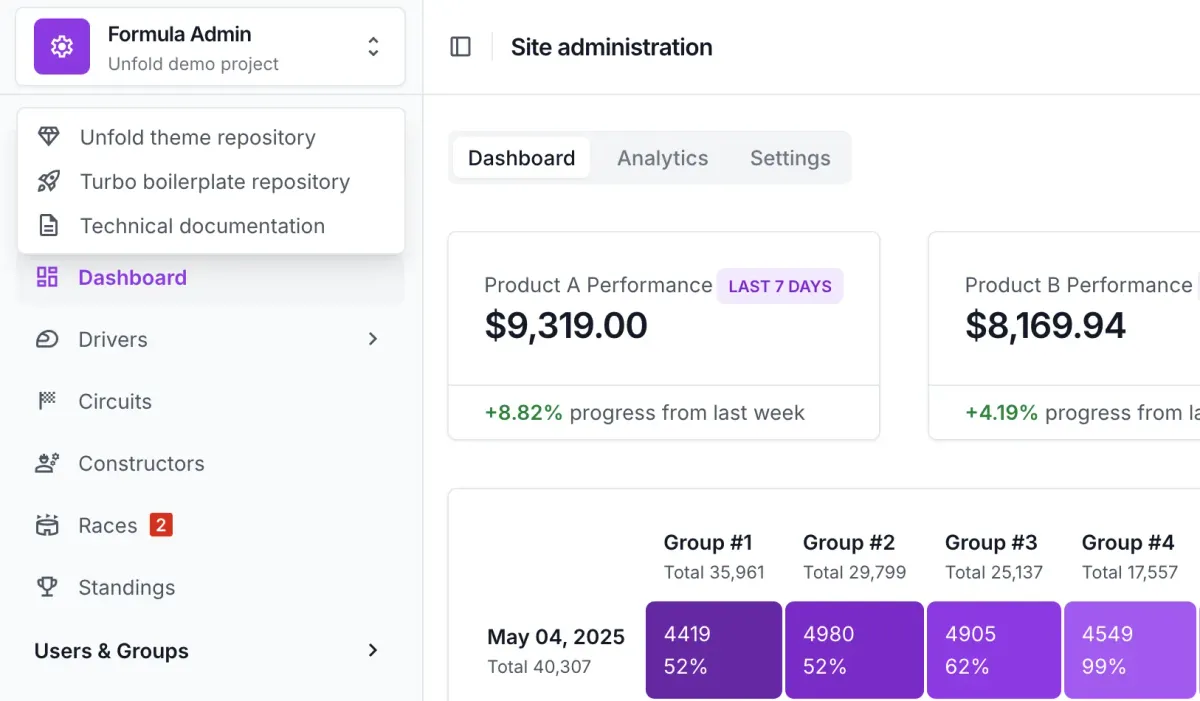Click the document icon for Technical documentation
The width and height of the screenshot is (1200, 701).
click(48, 225)
